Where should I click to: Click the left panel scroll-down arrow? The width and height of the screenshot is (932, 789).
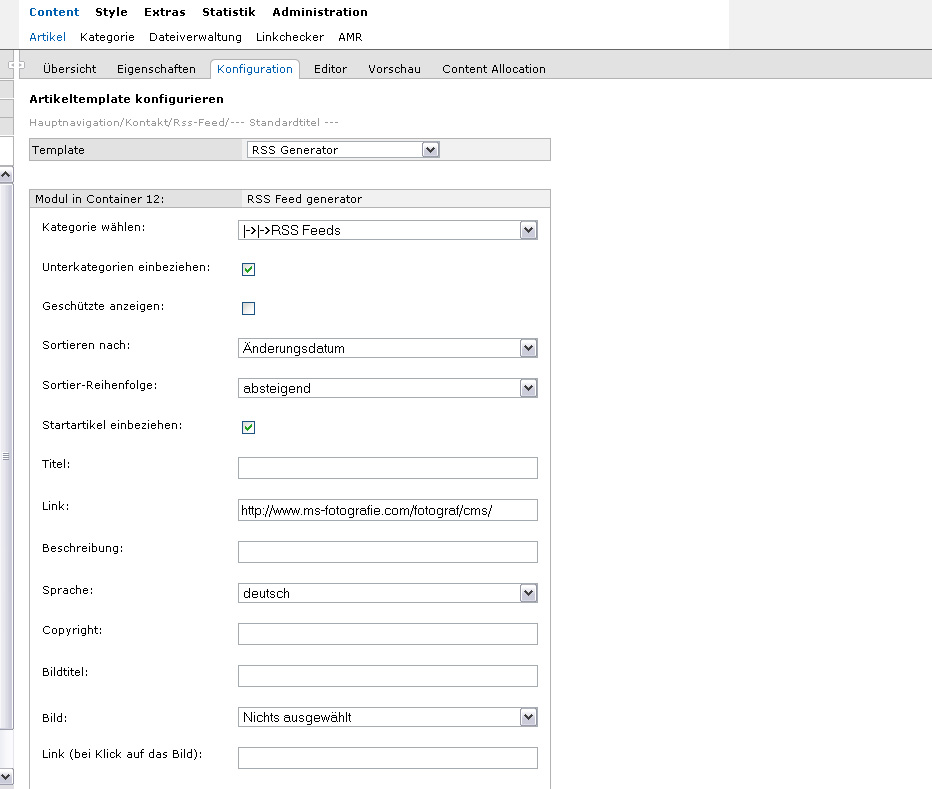tap(6, 776)
